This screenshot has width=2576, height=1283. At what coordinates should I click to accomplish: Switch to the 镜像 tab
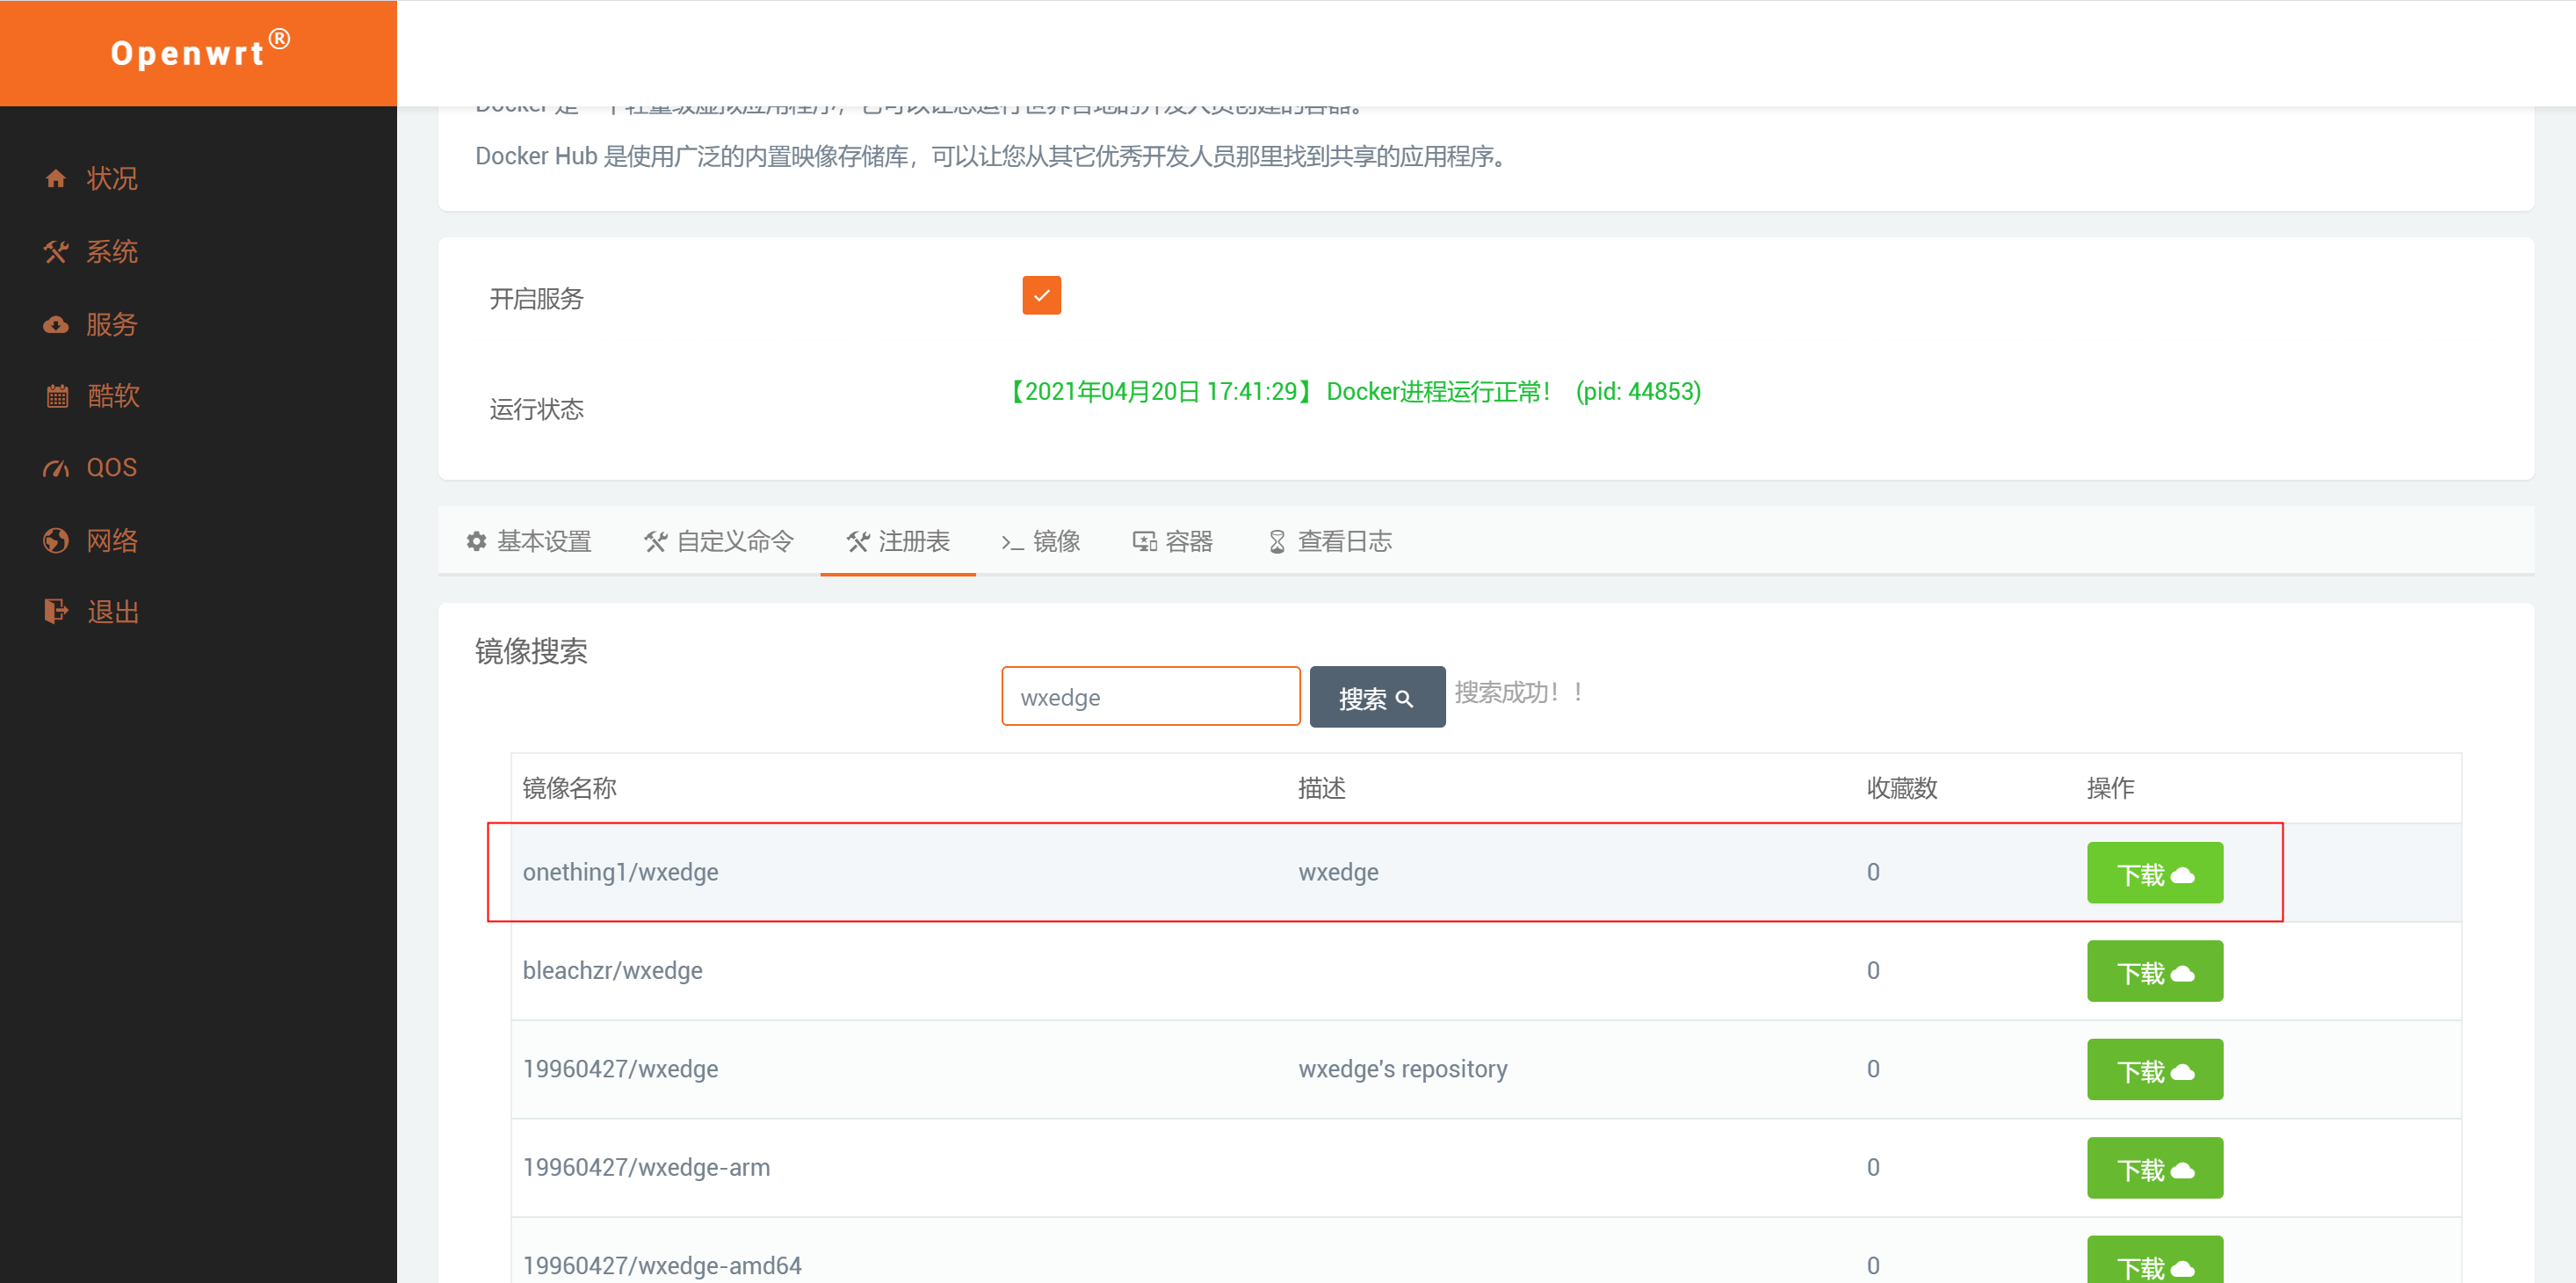(1041, 542)
